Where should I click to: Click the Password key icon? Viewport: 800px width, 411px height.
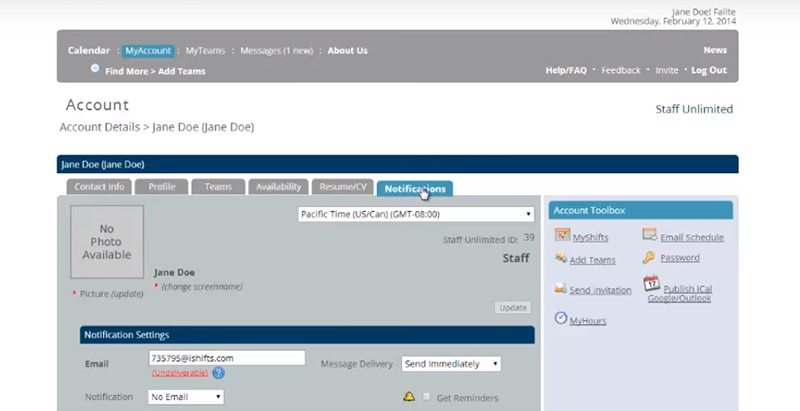649,257
